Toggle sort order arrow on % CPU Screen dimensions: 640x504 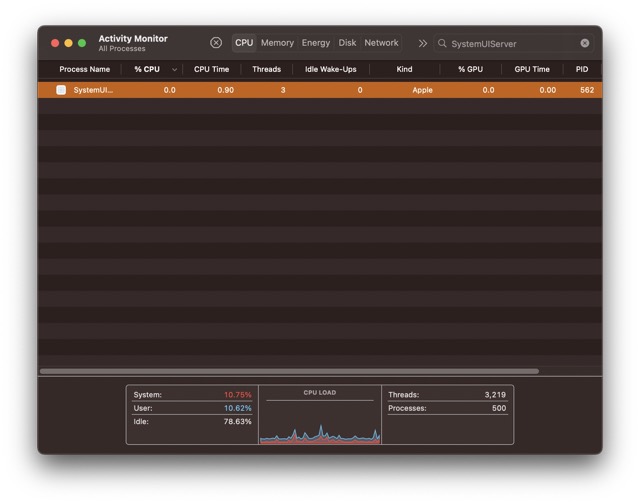click(x=175, y=70)
